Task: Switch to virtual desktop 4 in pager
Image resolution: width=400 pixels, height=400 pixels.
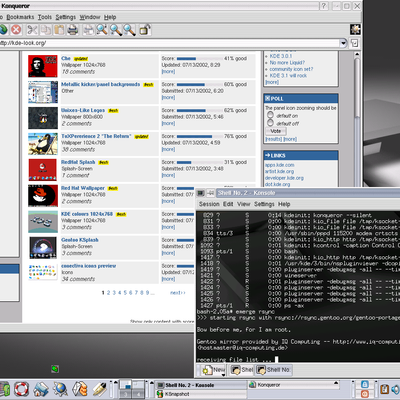Action: pos(137,394)
